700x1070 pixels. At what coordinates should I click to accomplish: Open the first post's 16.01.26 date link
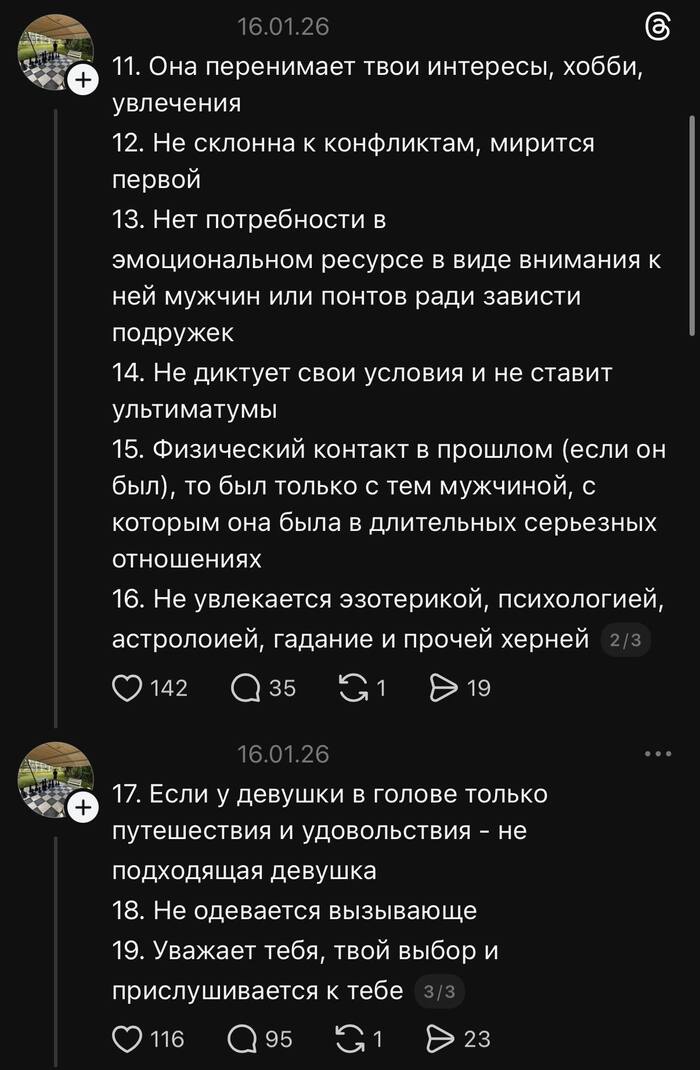[283, 27]
